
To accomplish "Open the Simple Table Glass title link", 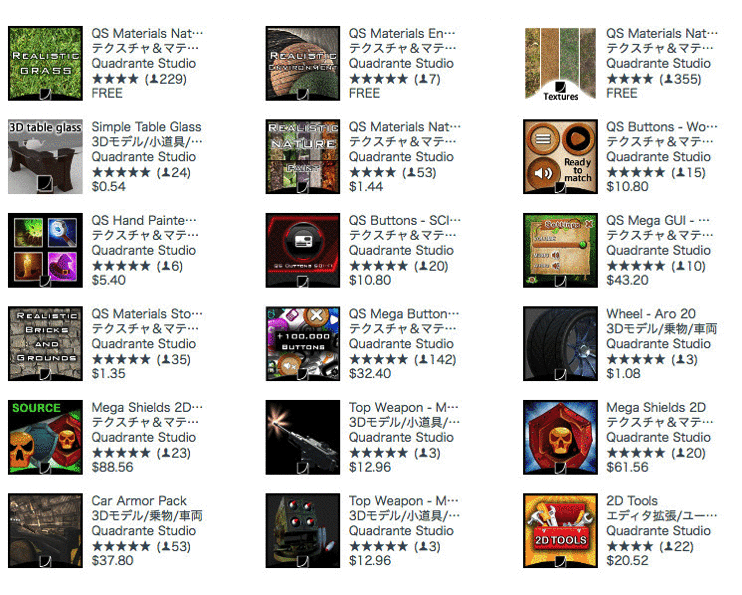I will coord(146,127).
